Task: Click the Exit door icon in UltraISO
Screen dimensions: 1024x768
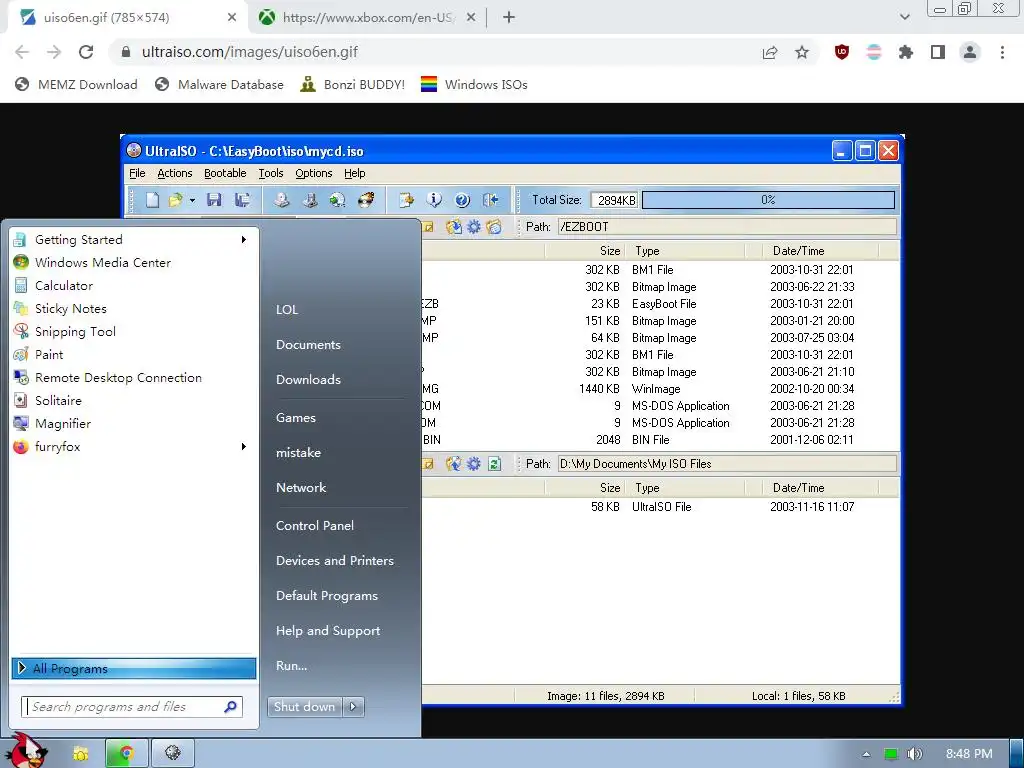Action: (x=490, y=200)
